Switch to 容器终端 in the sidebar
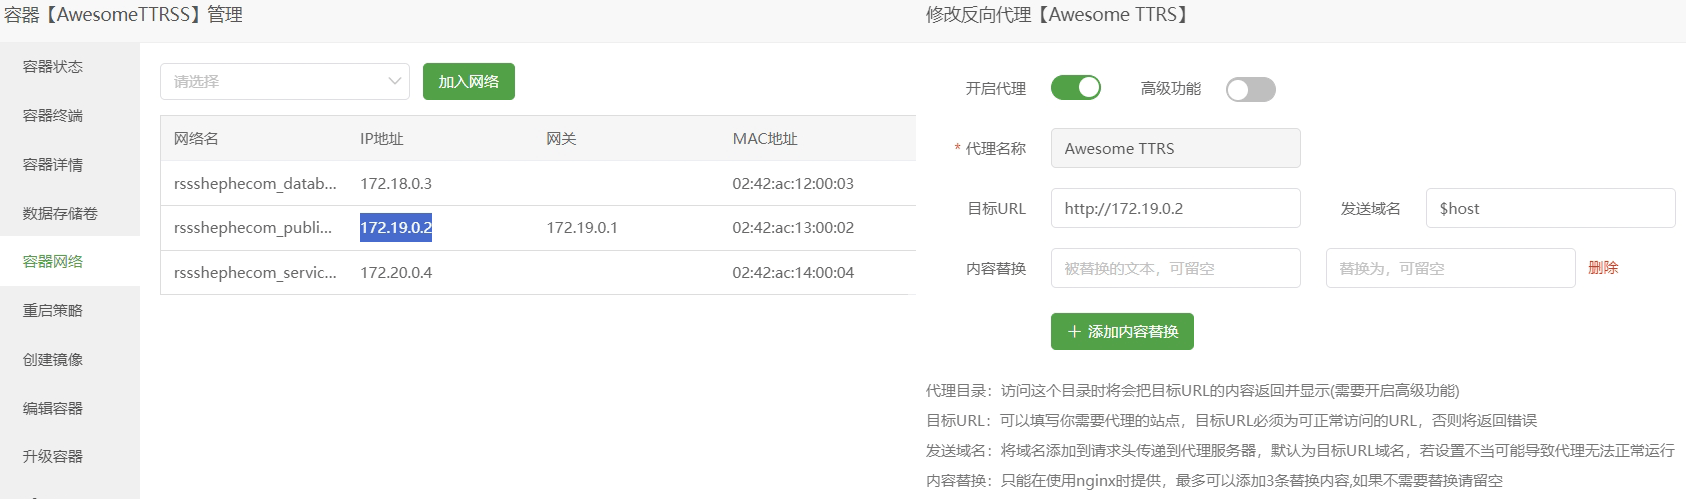The width and height of the screenshot is (1686, 499). pos(53,116)
